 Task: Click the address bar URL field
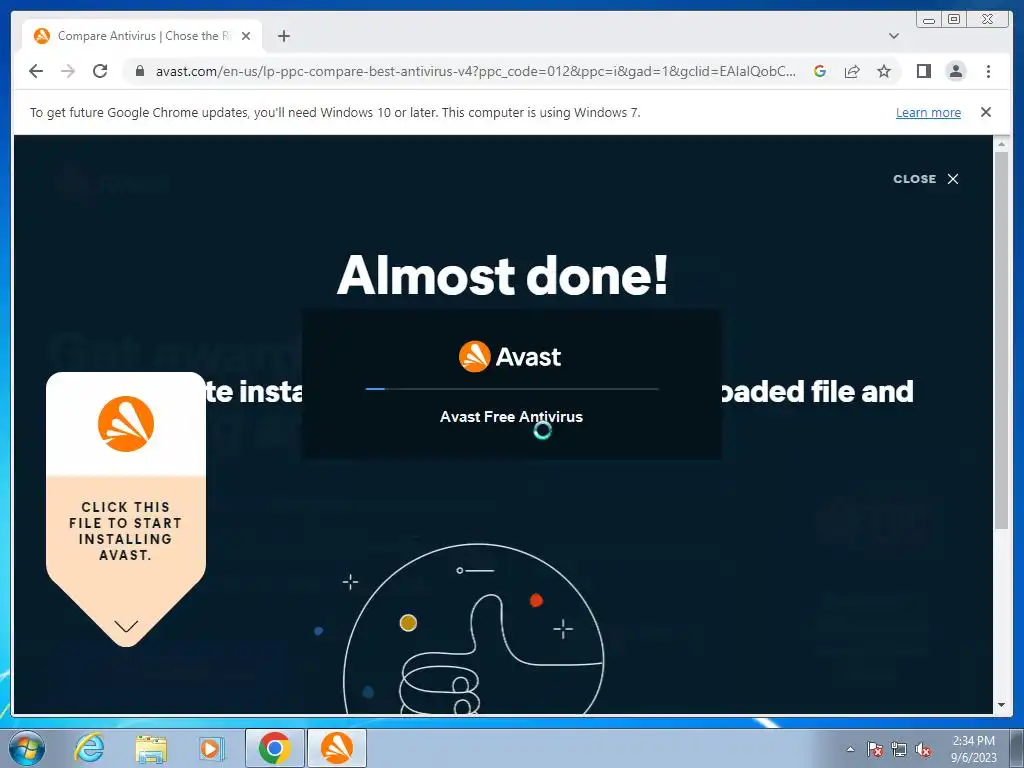(x=475, y=71)
